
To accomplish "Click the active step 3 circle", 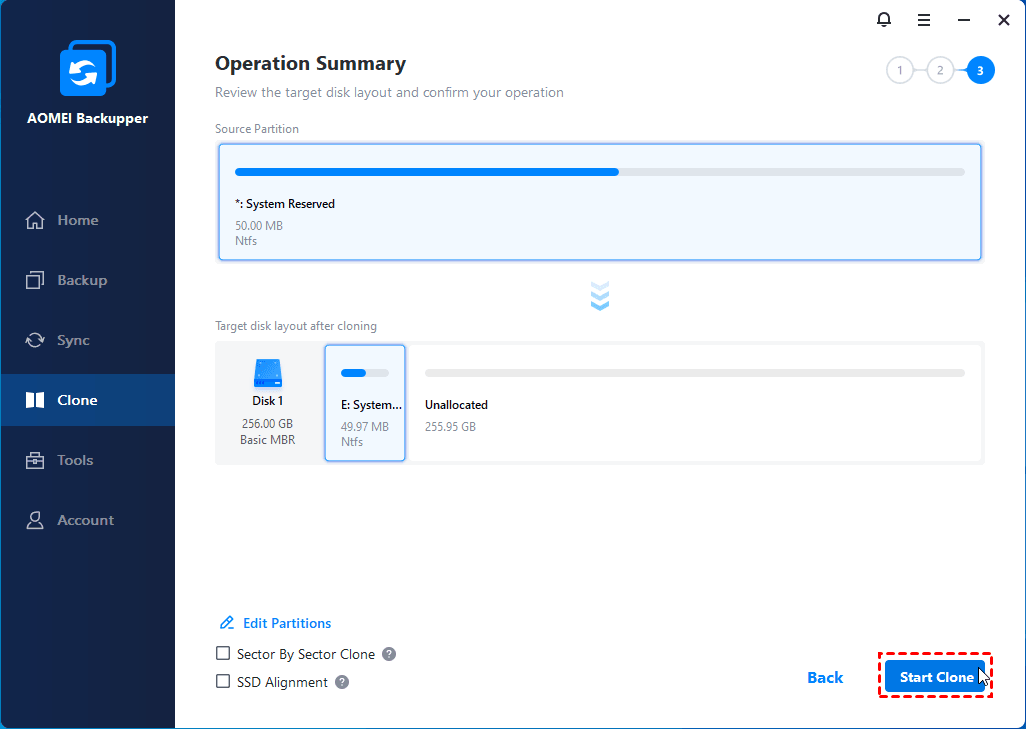I will point(980,71).
